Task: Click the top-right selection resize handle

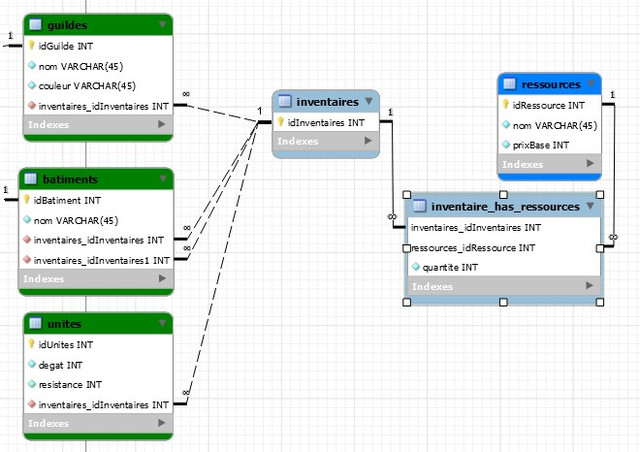Action: 600,195
